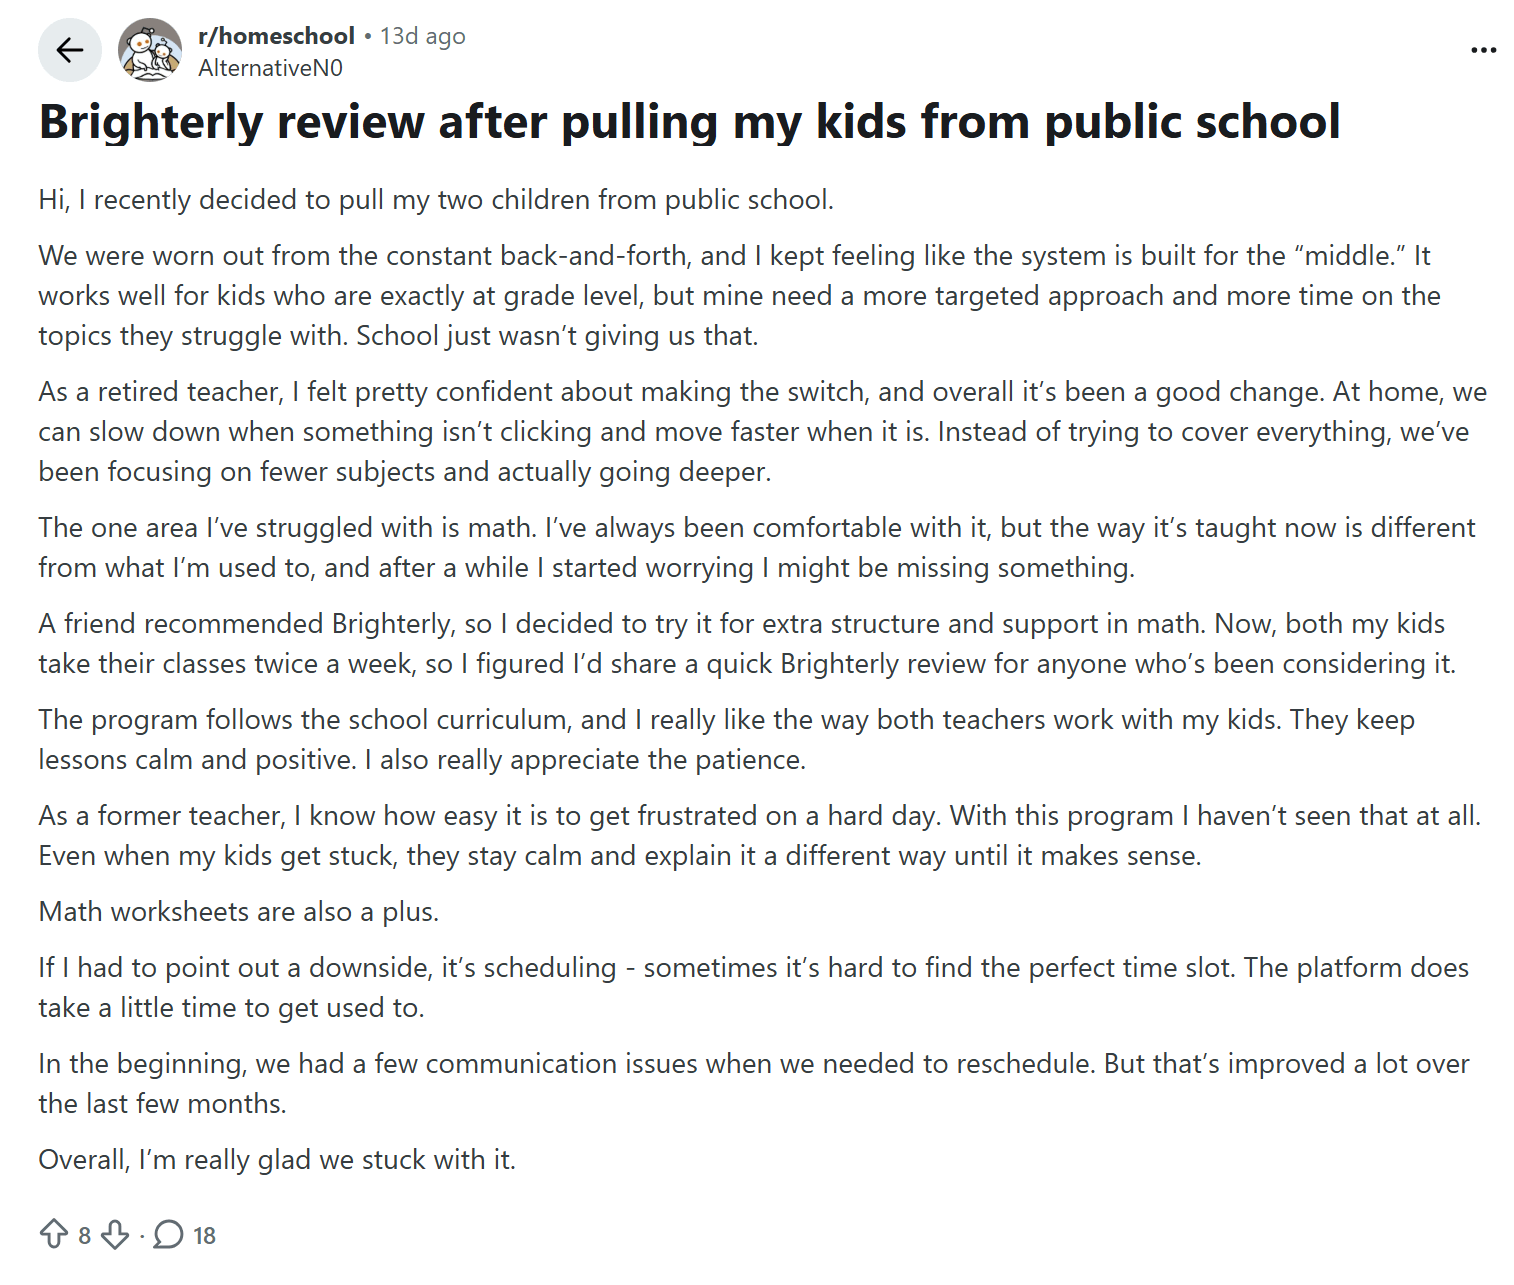
Task: Click the r/homeschool Snoo avatar
Action: point(150,49)
